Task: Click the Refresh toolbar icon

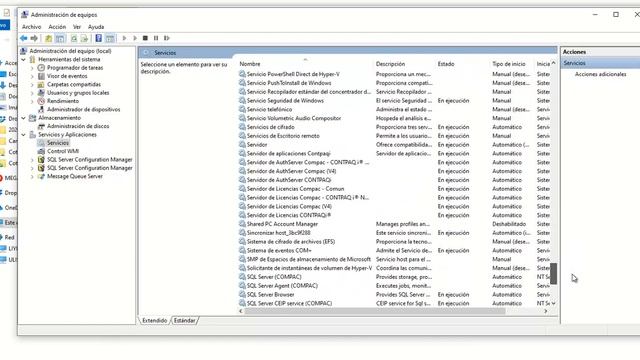Action: [73, 38]
